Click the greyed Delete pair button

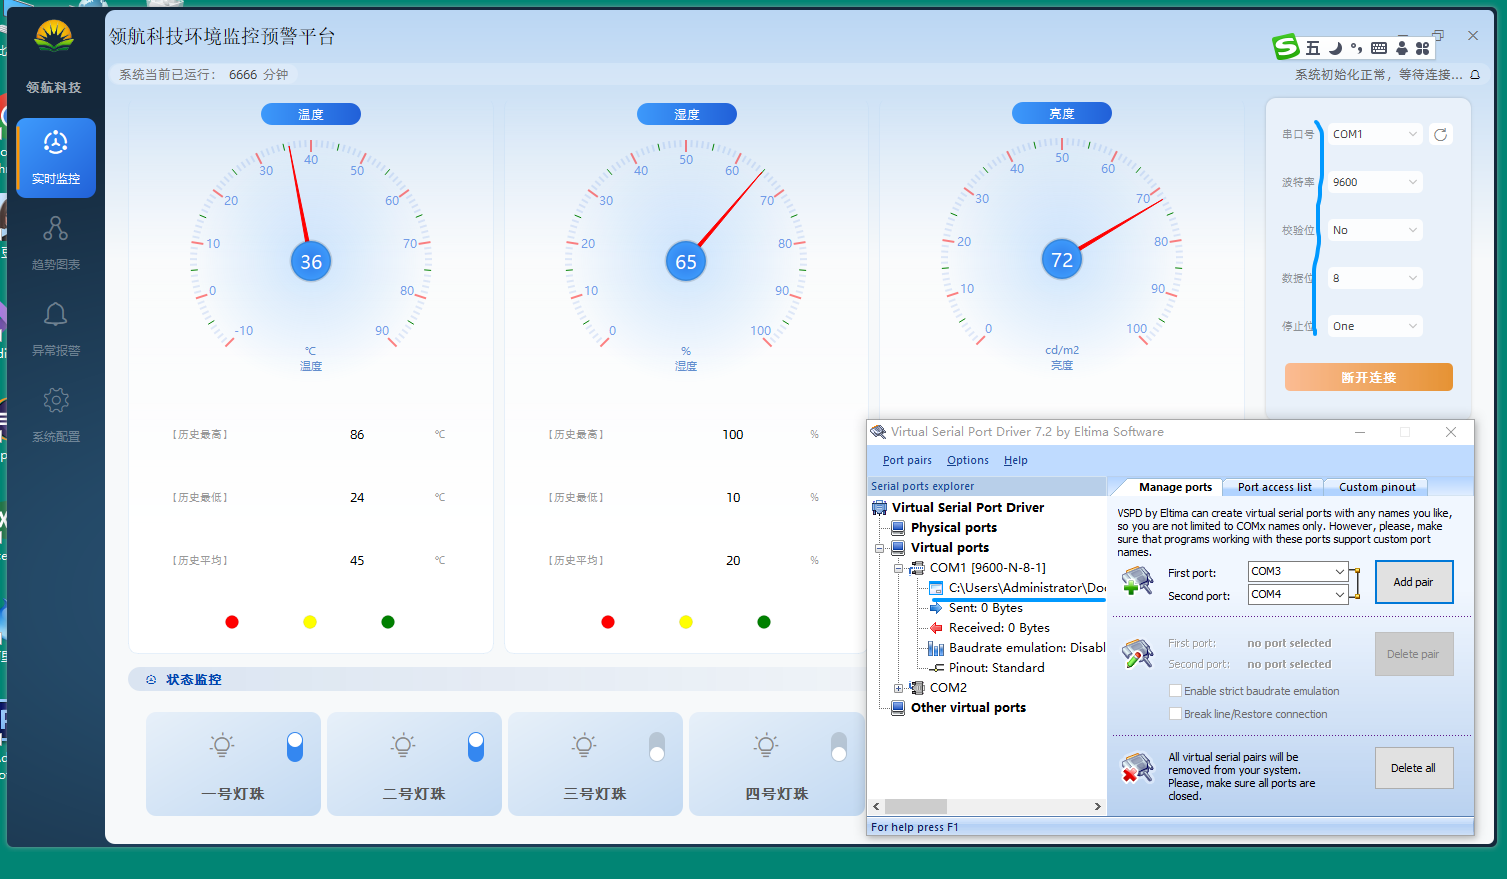coord(1414,654)
